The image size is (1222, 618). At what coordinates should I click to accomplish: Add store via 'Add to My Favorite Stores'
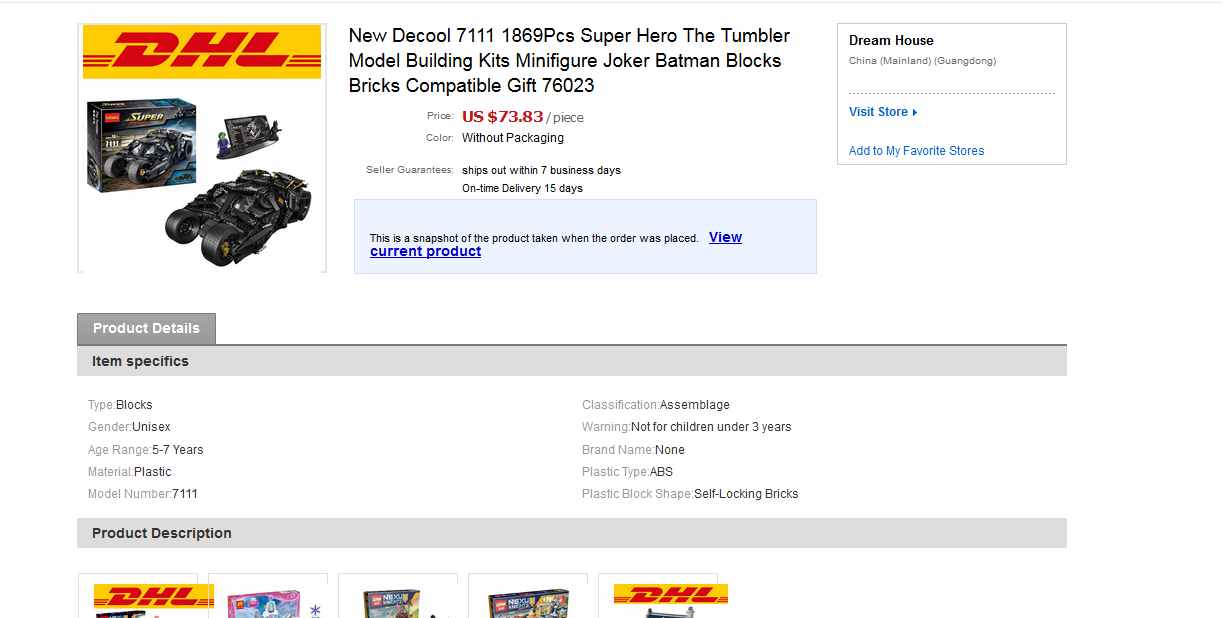click(916, 151)
